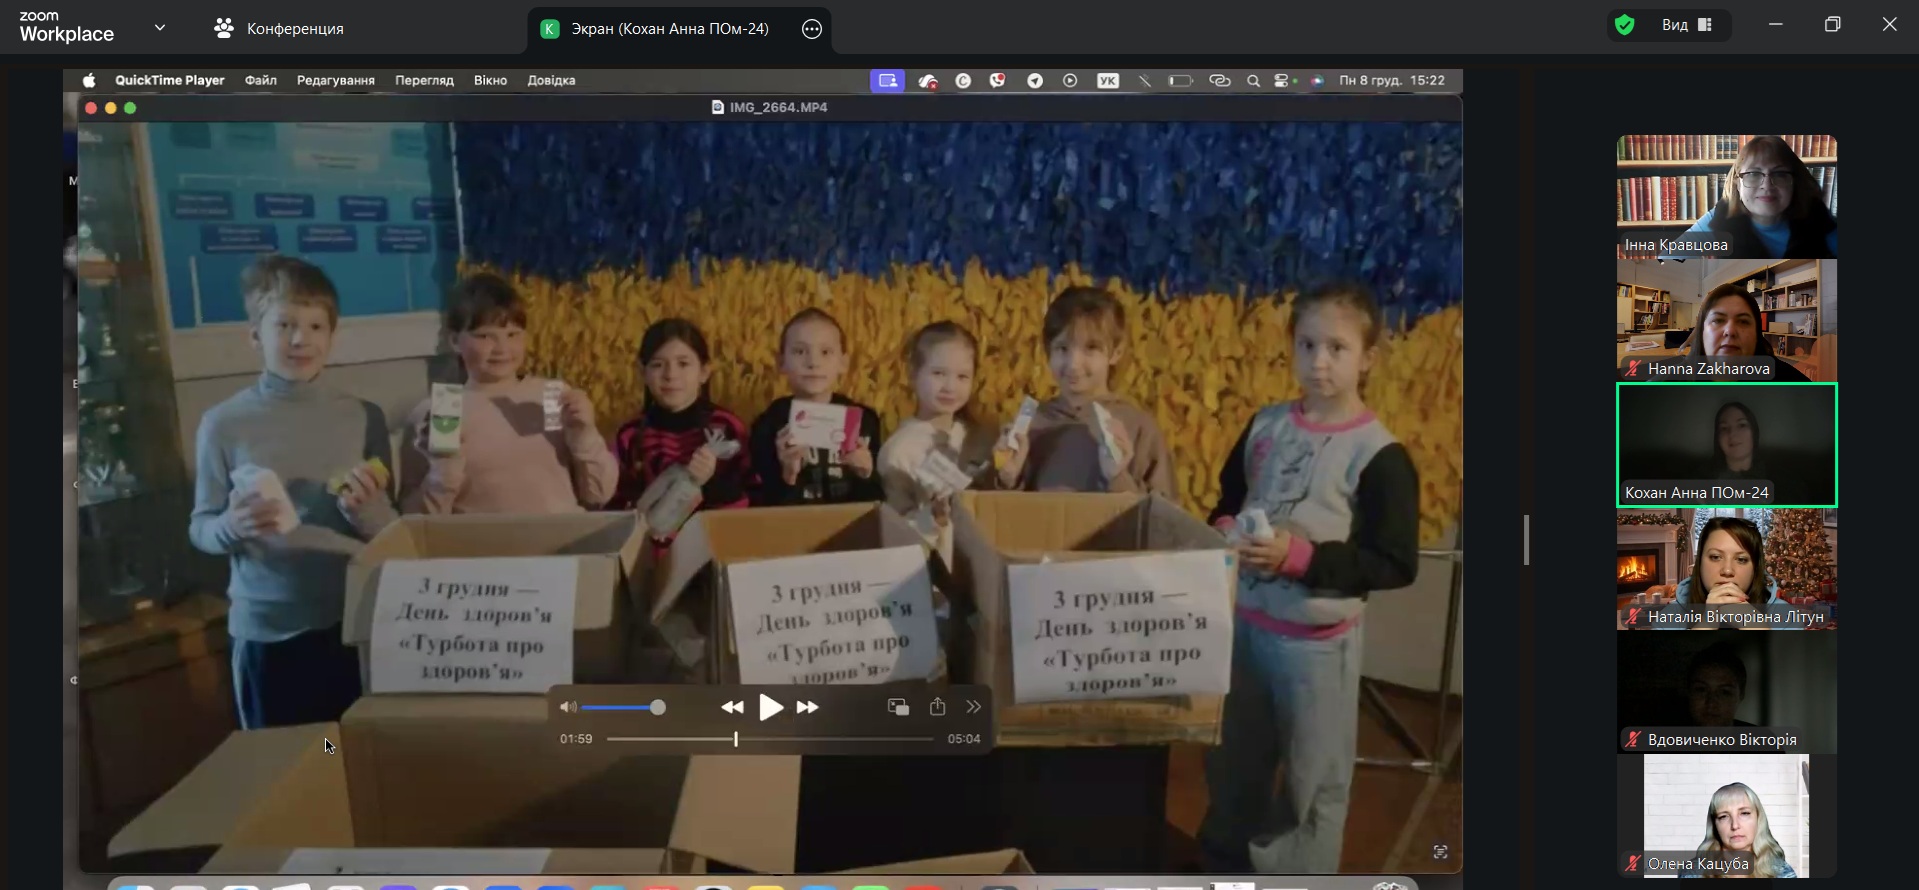Image resolution: width=1919 pixels, height=890 pixels.
Task: Open the Файл menu in QuickTime
Action: [x=260, y=80]
